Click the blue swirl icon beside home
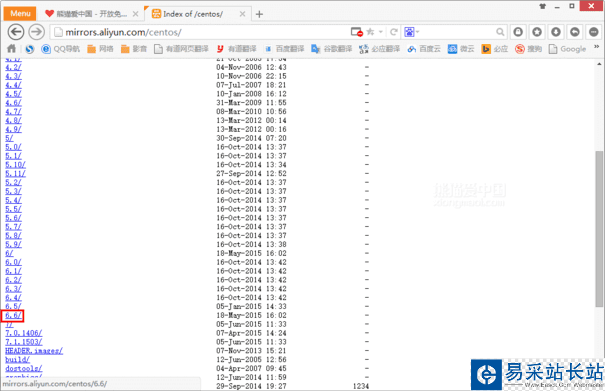 (x=30, y=49)
